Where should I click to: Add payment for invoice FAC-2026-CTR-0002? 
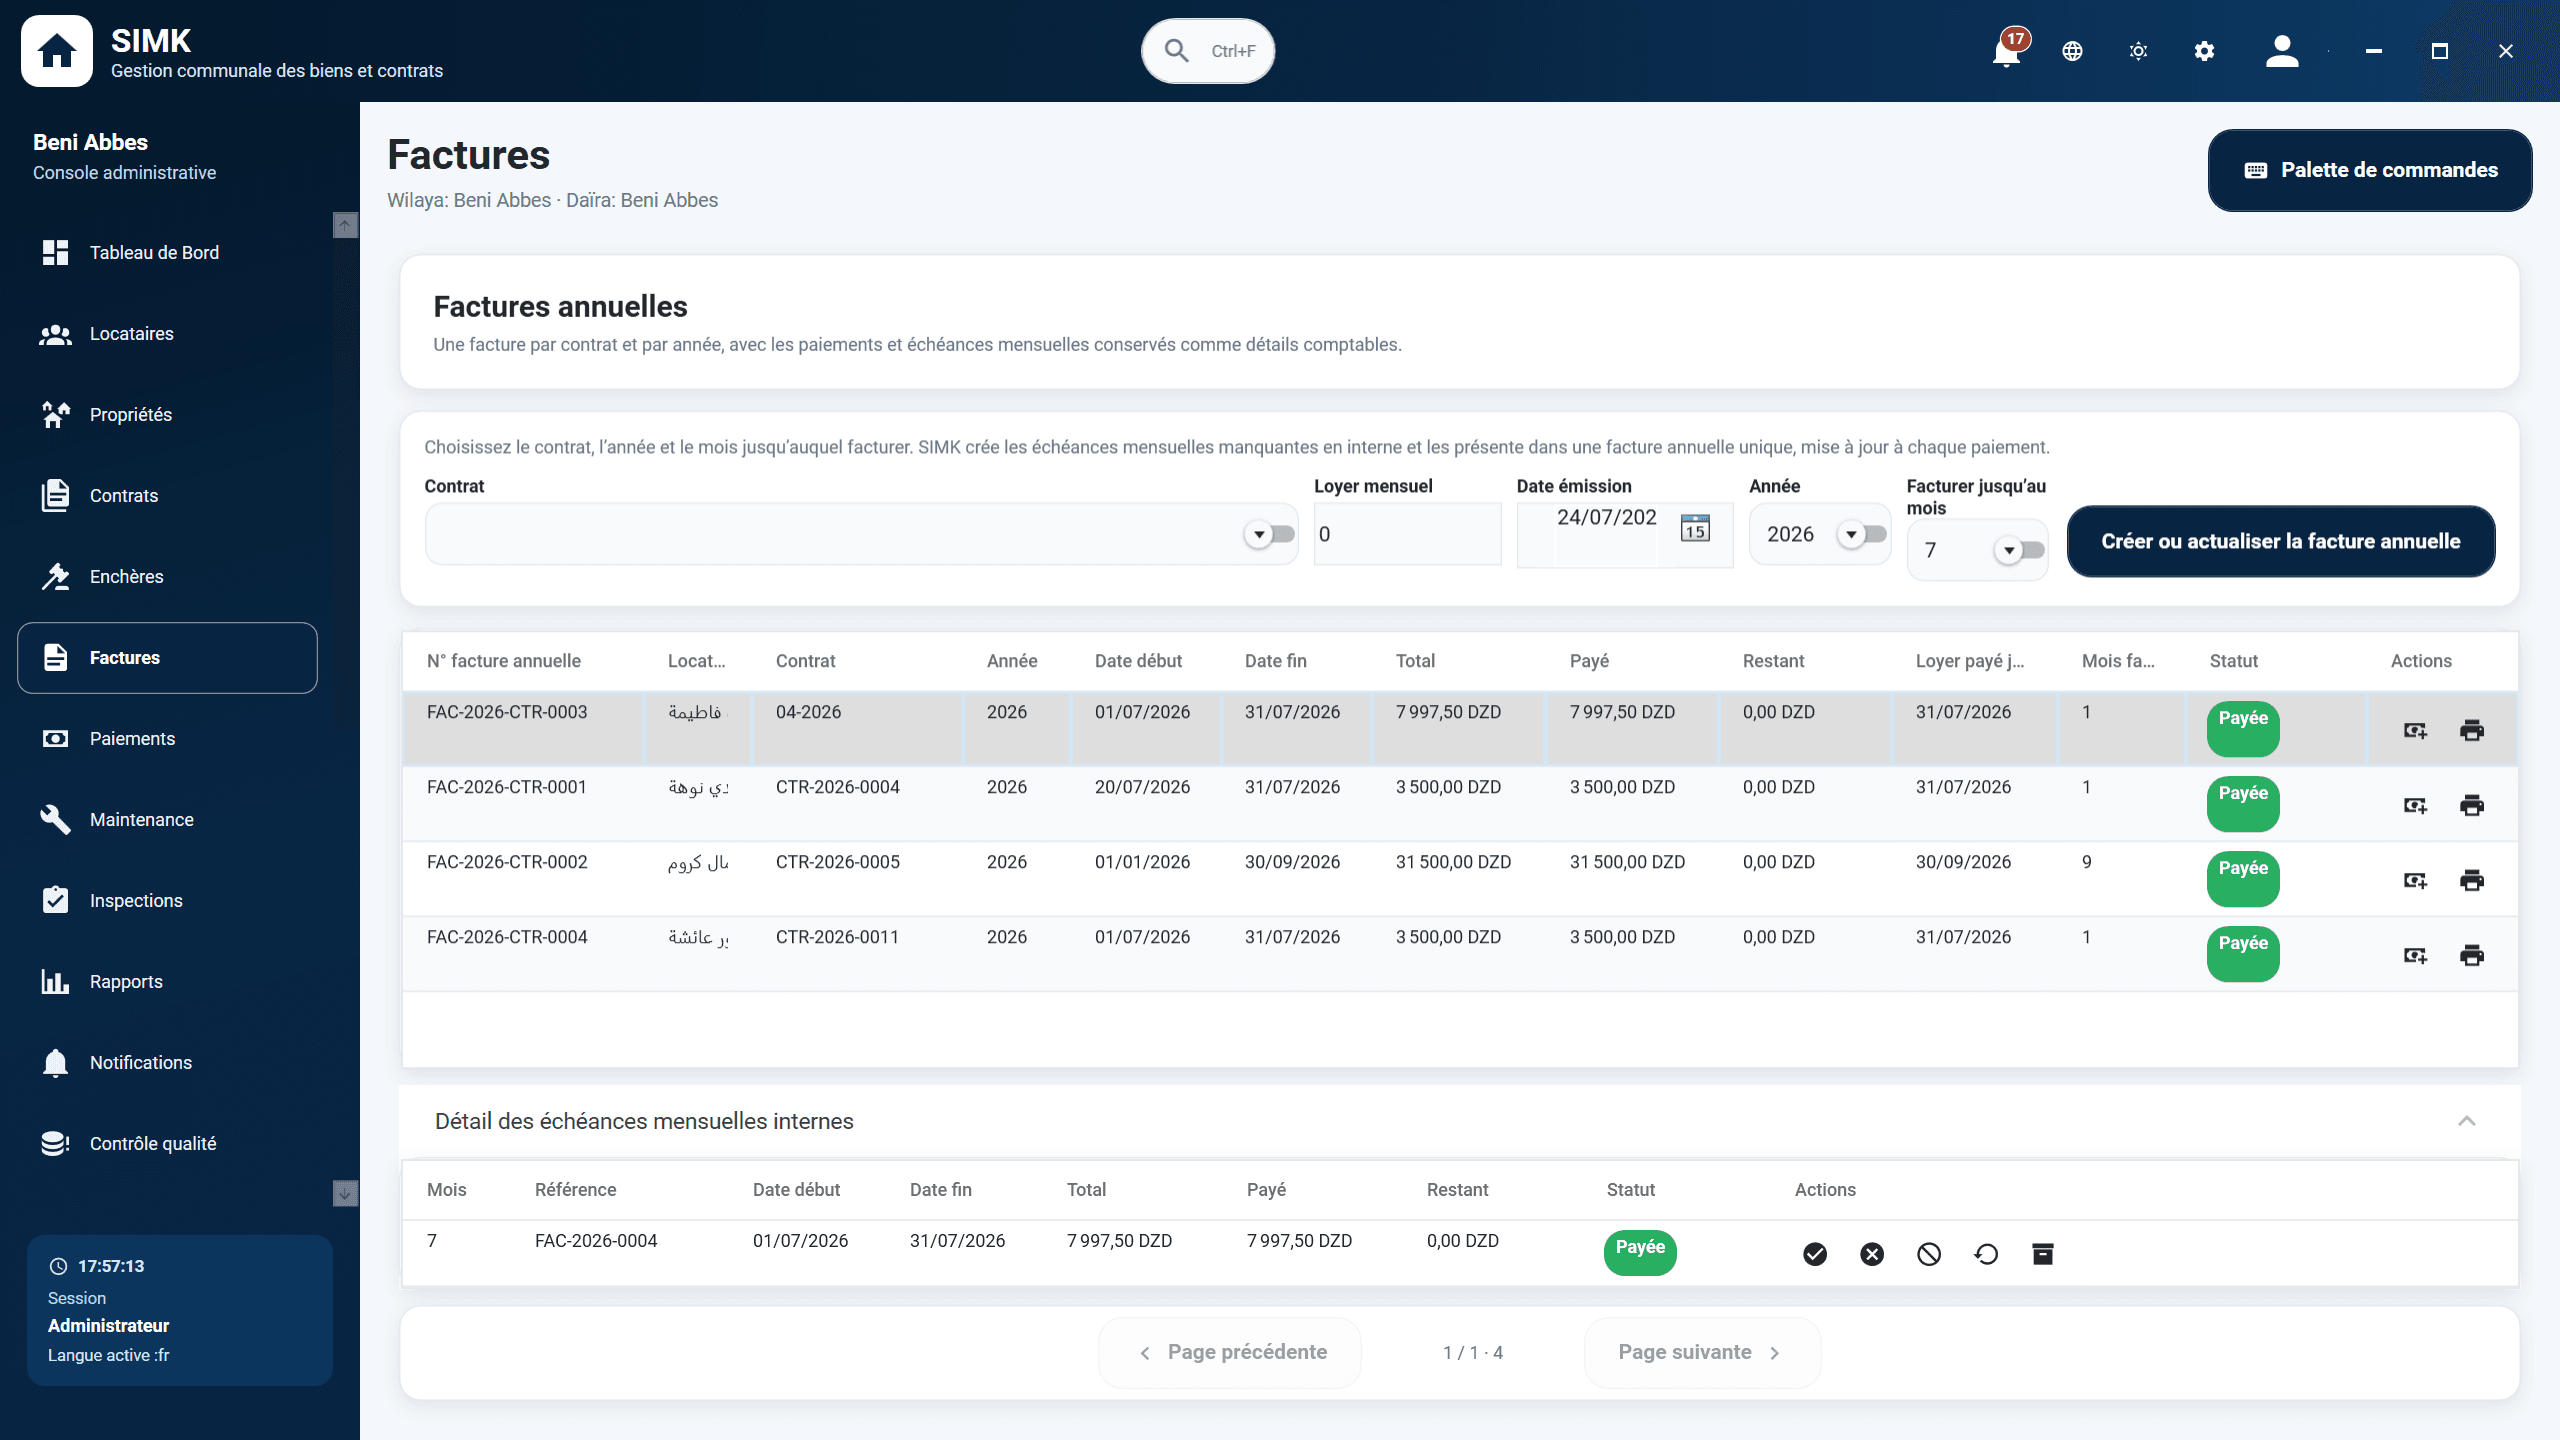2415,880
